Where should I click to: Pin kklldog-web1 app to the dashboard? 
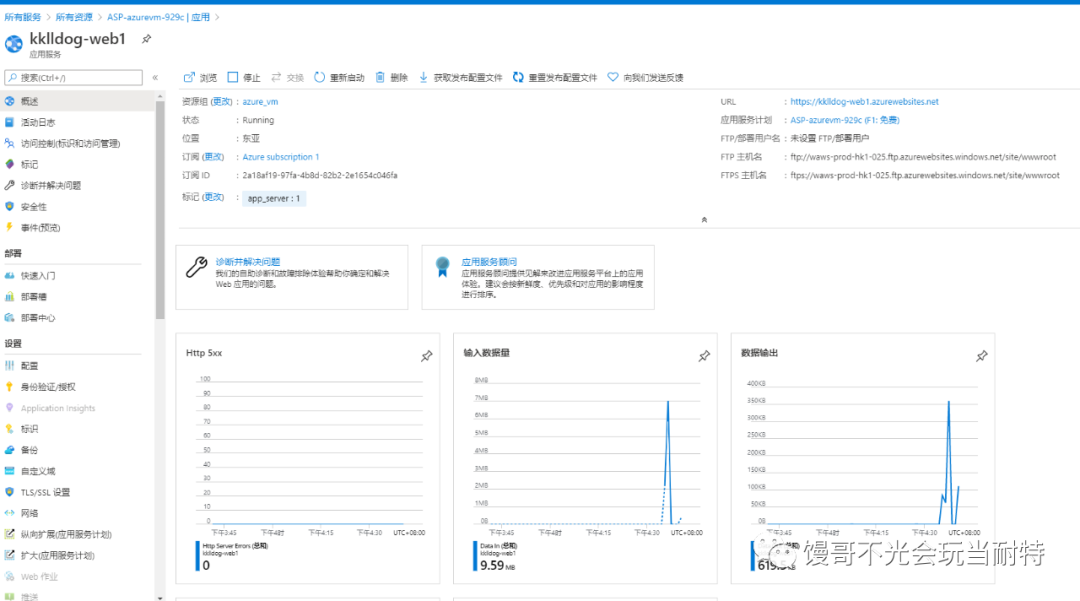(x=146, y=39)
